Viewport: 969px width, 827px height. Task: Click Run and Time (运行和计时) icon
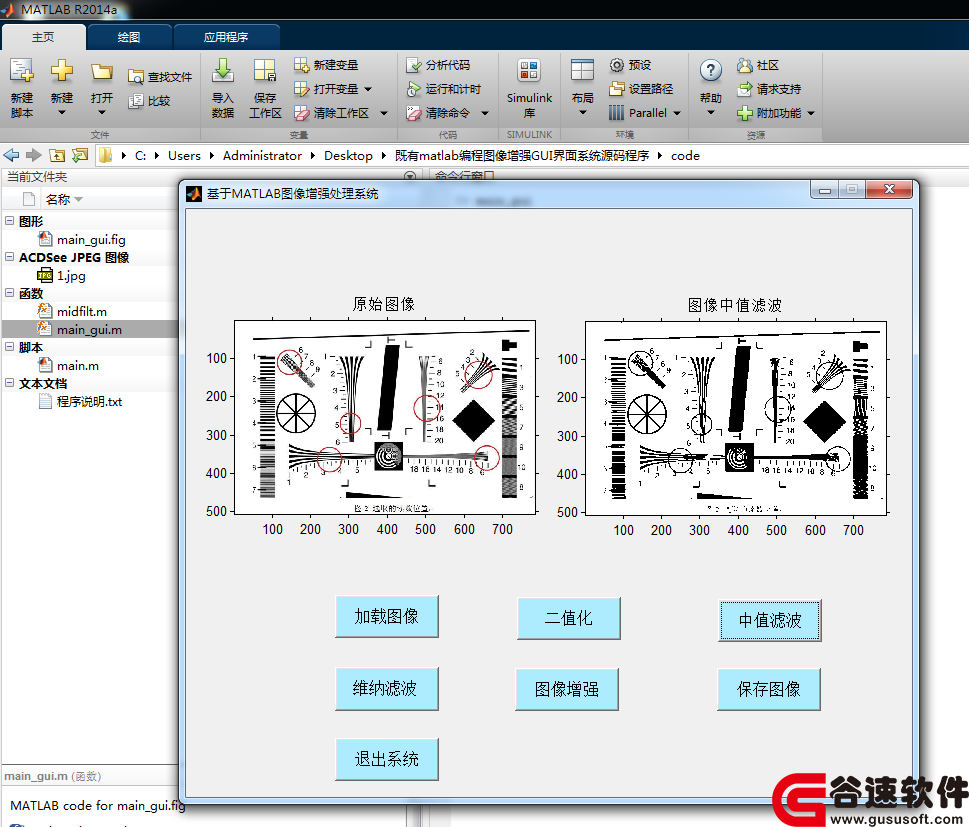(x=413, y=89)
